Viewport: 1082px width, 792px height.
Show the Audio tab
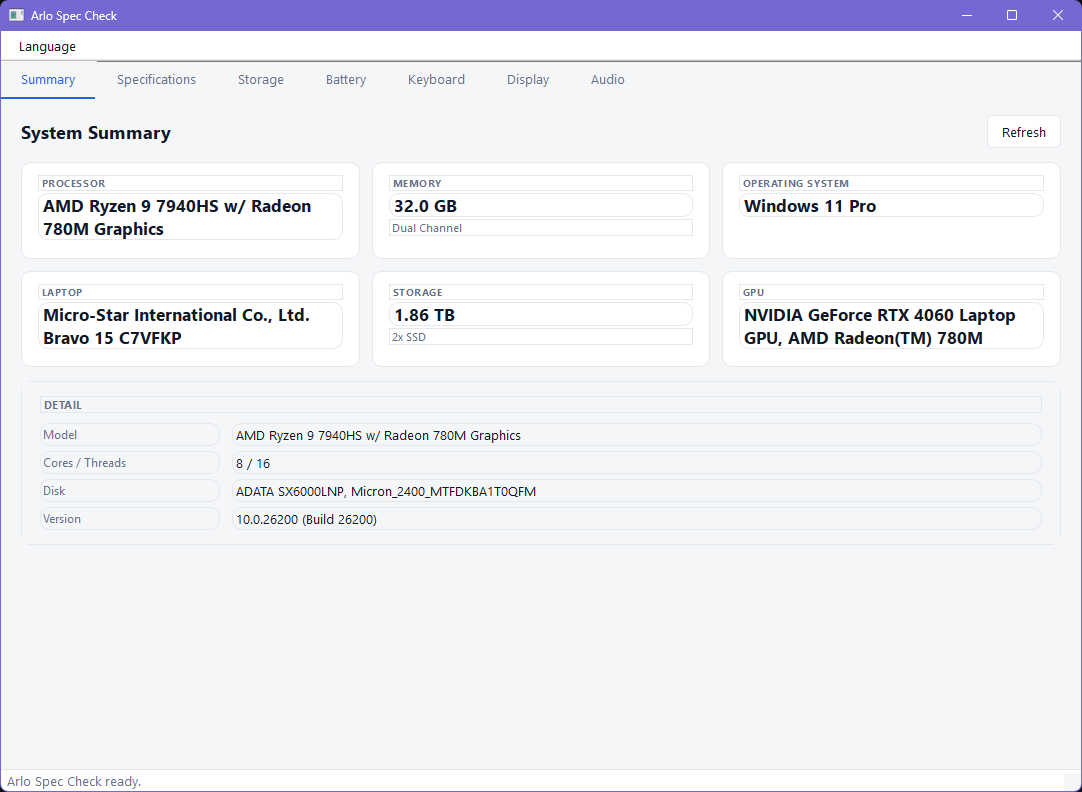click(x=607, y=80)
